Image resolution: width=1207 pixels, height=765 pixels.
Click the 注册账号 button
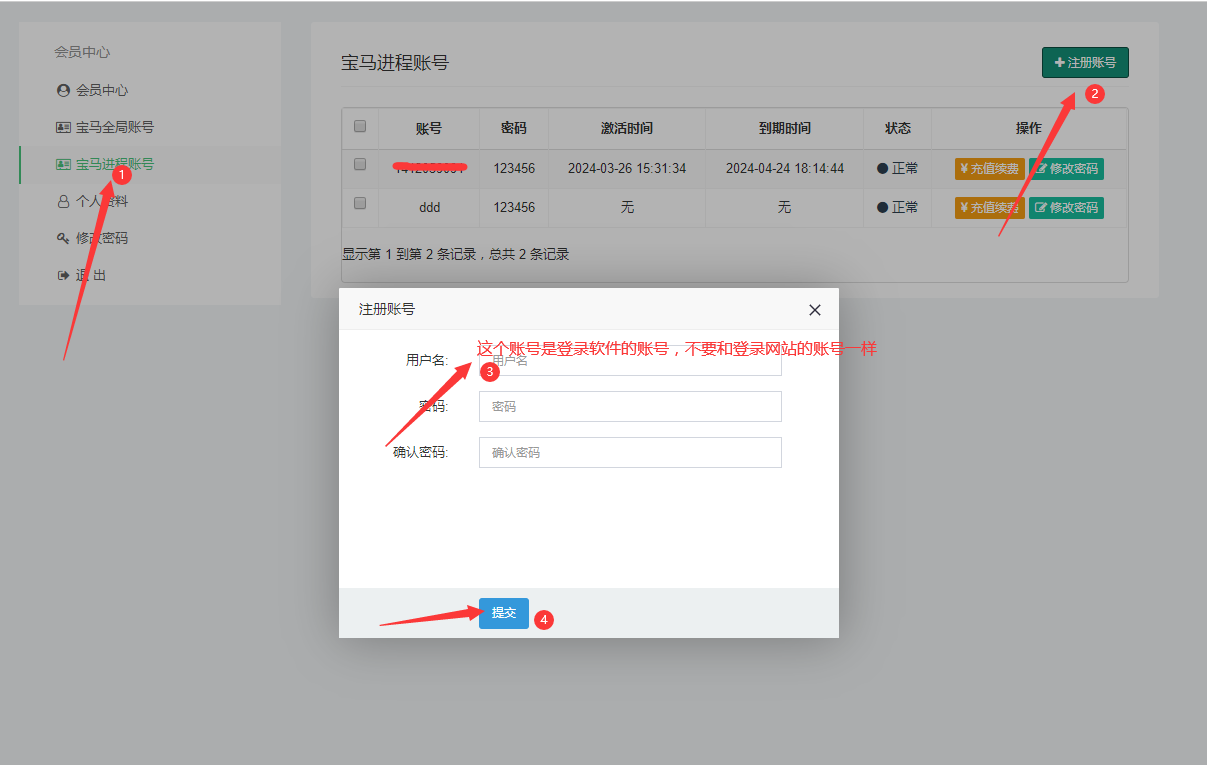point(1085,62)
